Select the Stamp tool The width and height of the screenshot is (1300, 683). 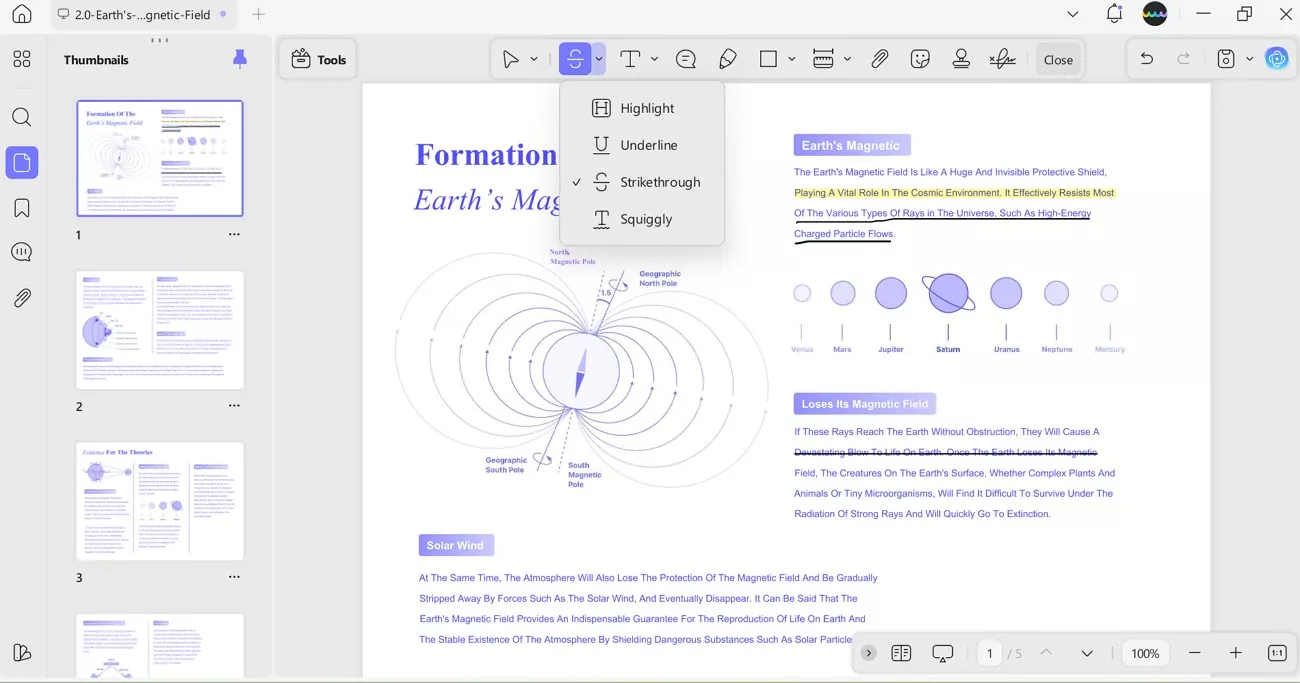coord(961,60)
